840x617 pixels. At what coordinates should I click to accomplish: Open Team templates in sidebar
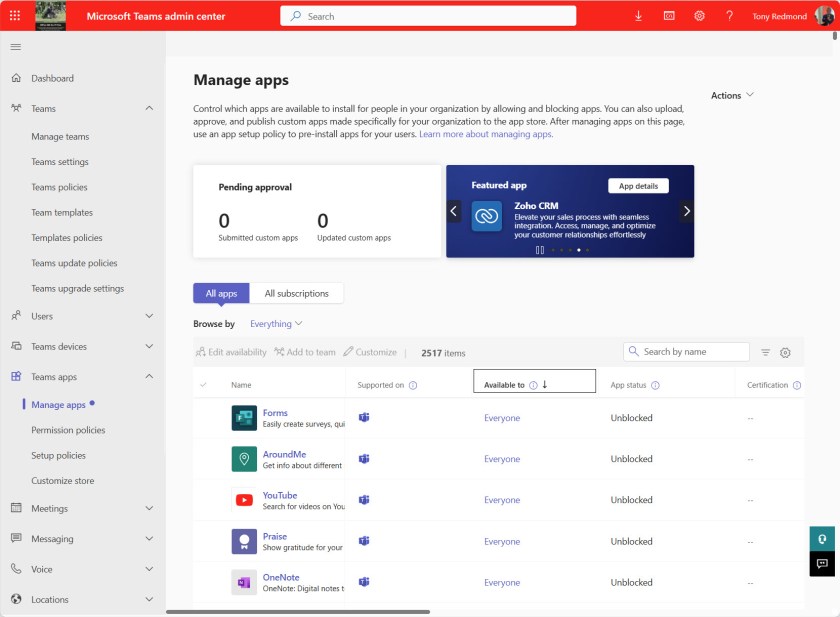coord(62,213)
